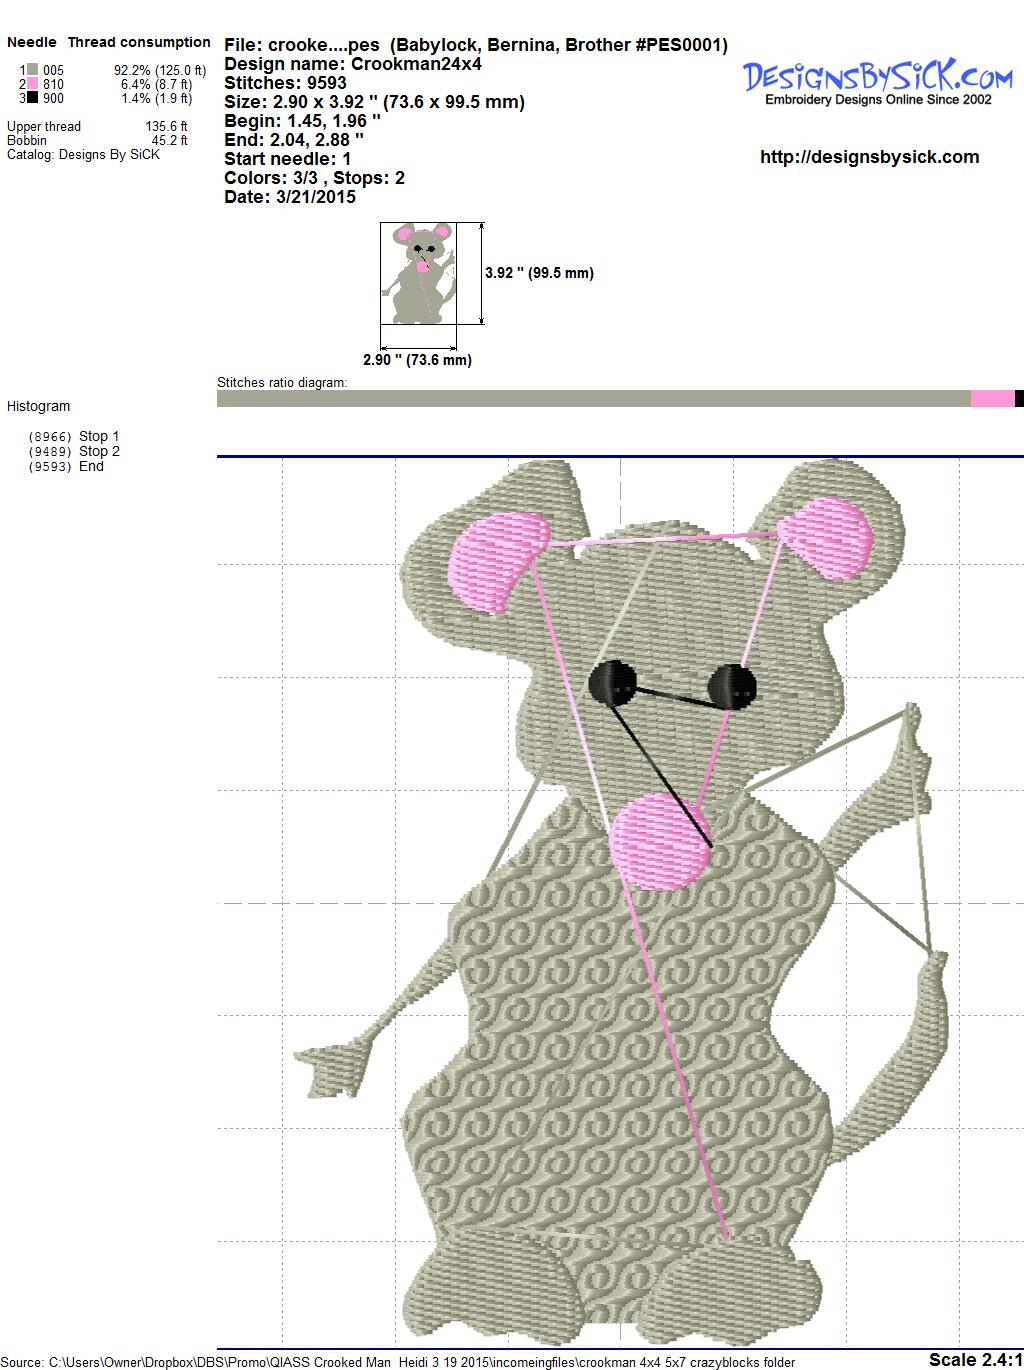Select the pink needle 2 swatch
1024x1370 pixels.
(x=32, y=84)
